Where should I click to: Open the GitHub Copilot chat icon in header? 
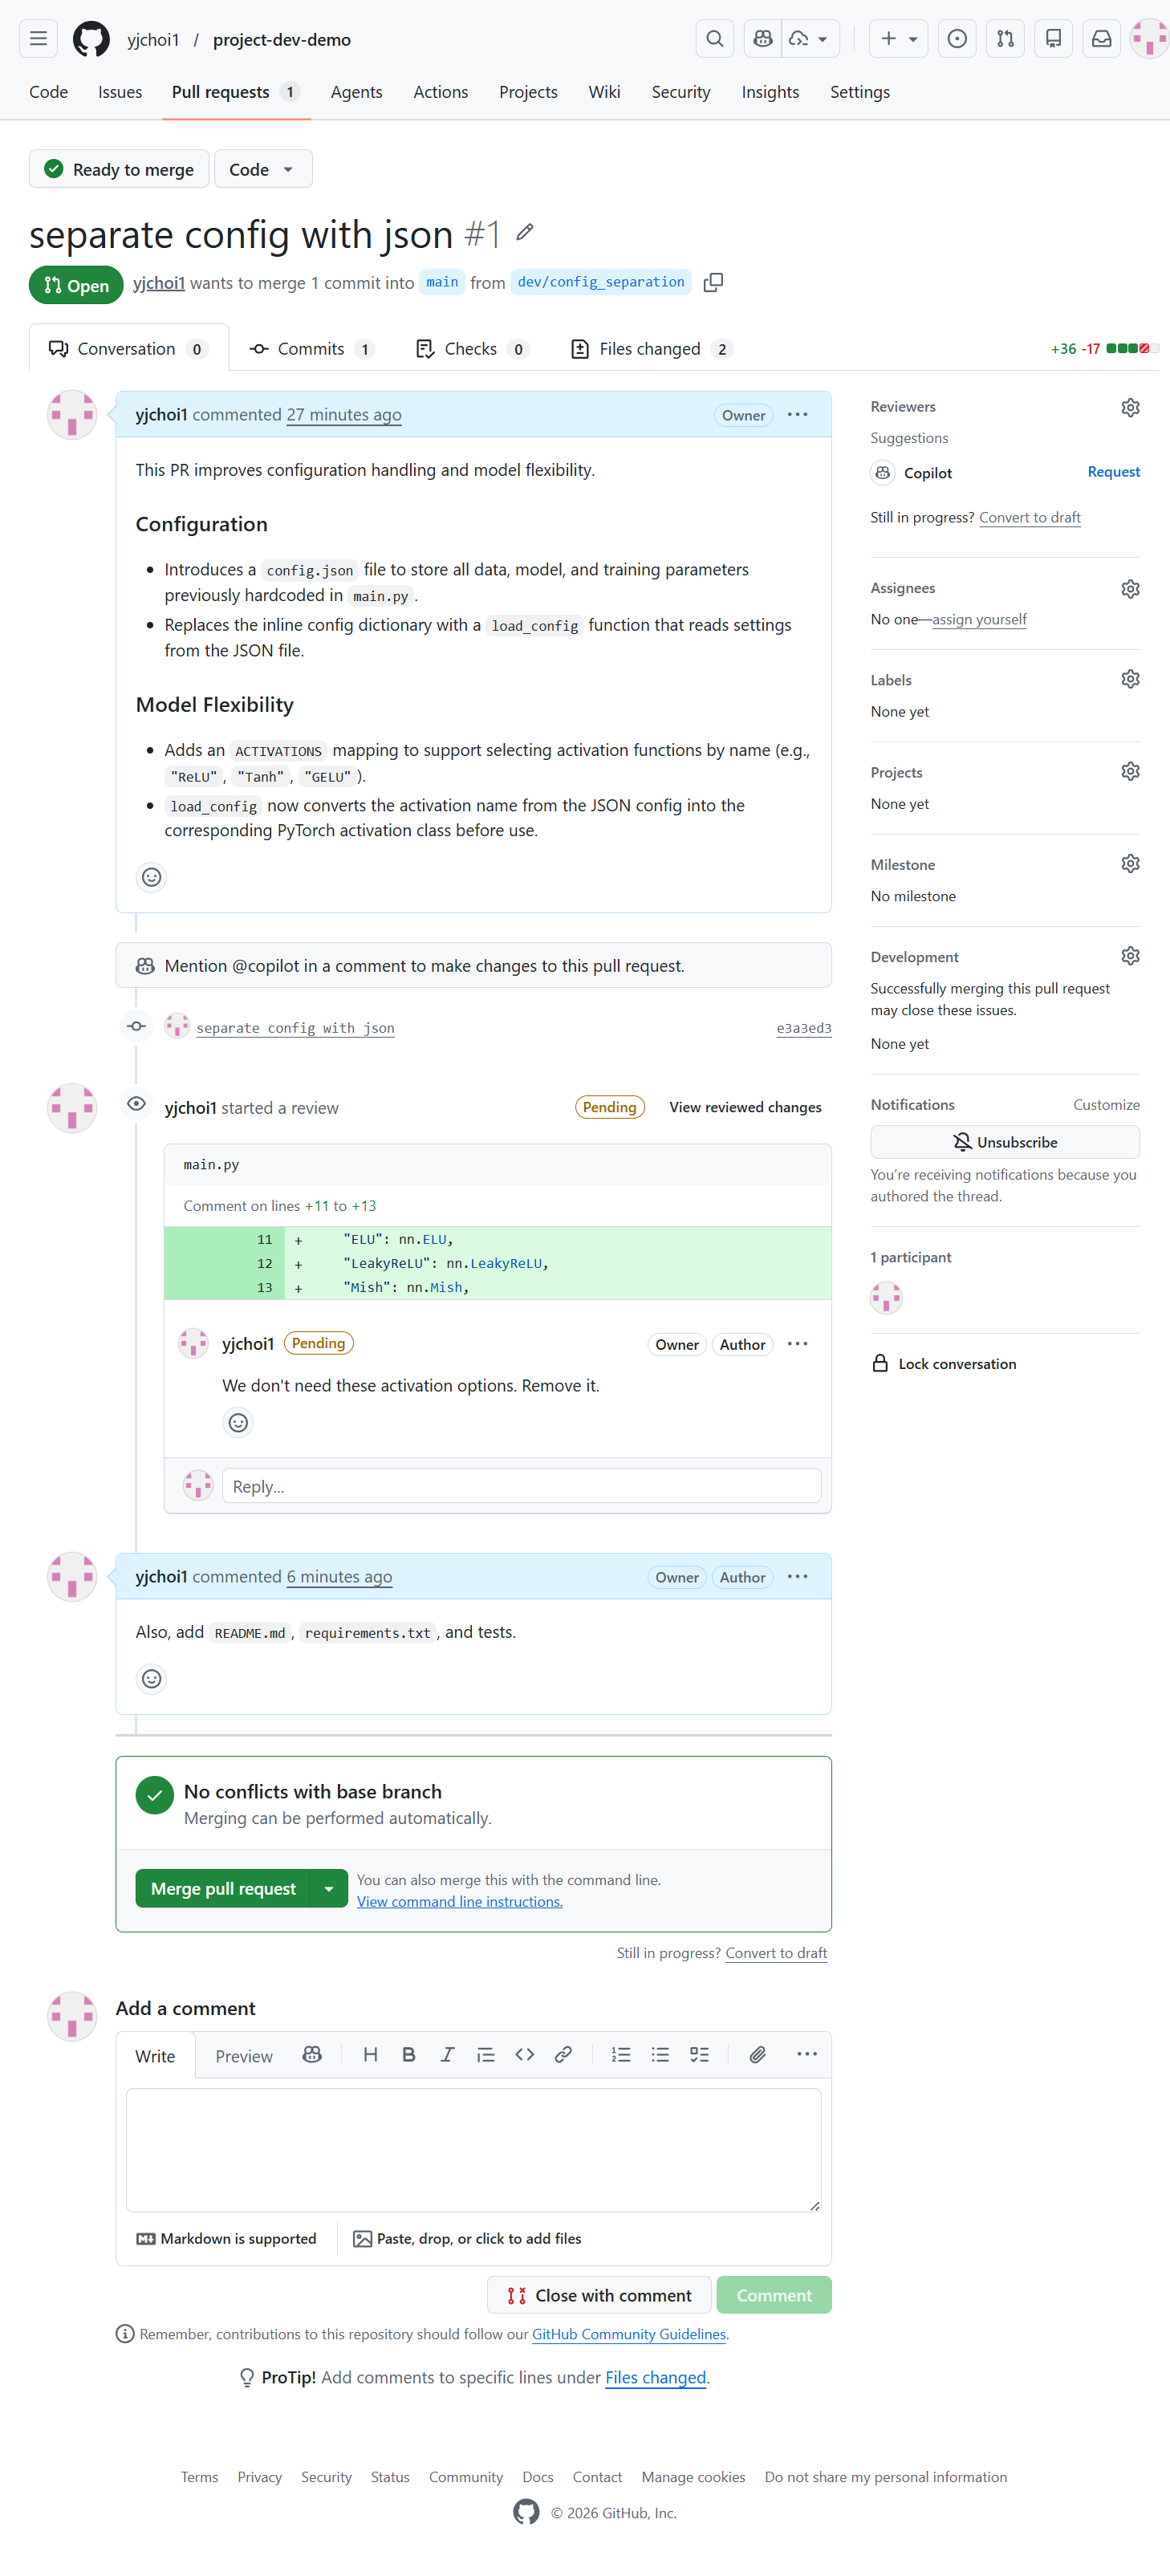click(x=762, y=38)
